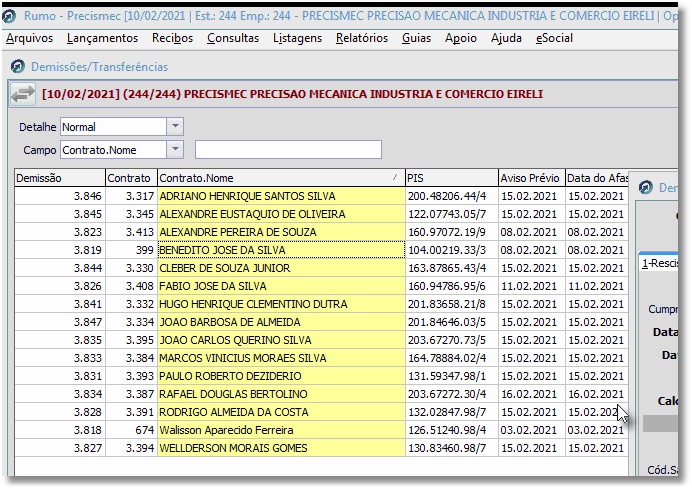The height and width of the screenshot is (490, 692).
Task: Click the Rumo application logo icon in title bar
Action: [9, 16]
